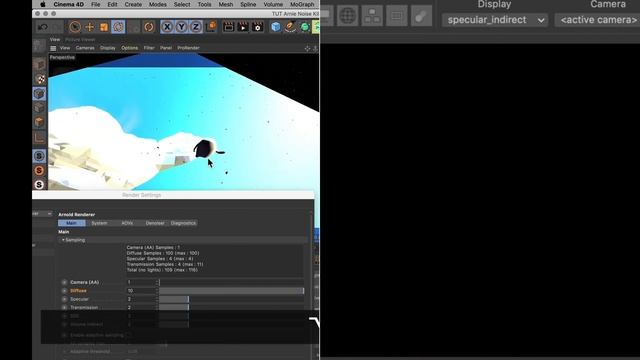Toggle the Y axis lock

[x=181, y=27]
